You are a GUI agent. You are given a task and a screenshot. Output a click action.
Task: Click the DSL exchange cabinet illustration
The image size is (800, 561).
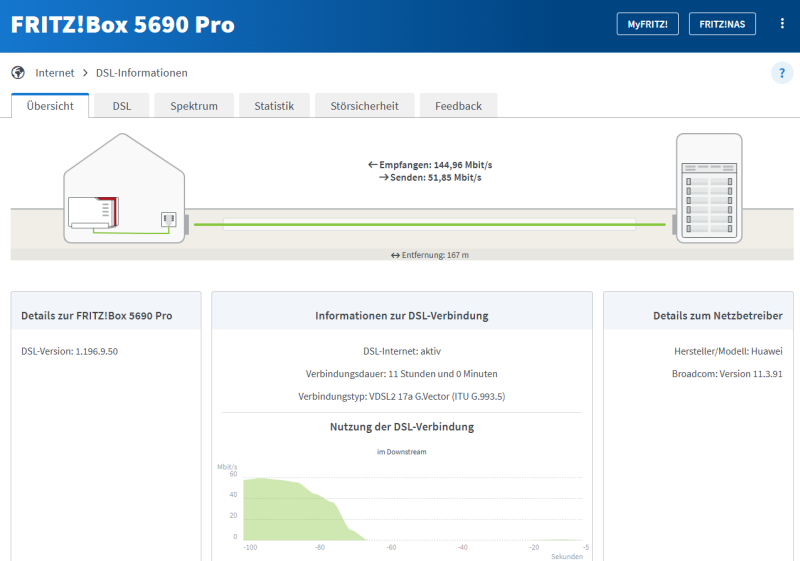710,188
